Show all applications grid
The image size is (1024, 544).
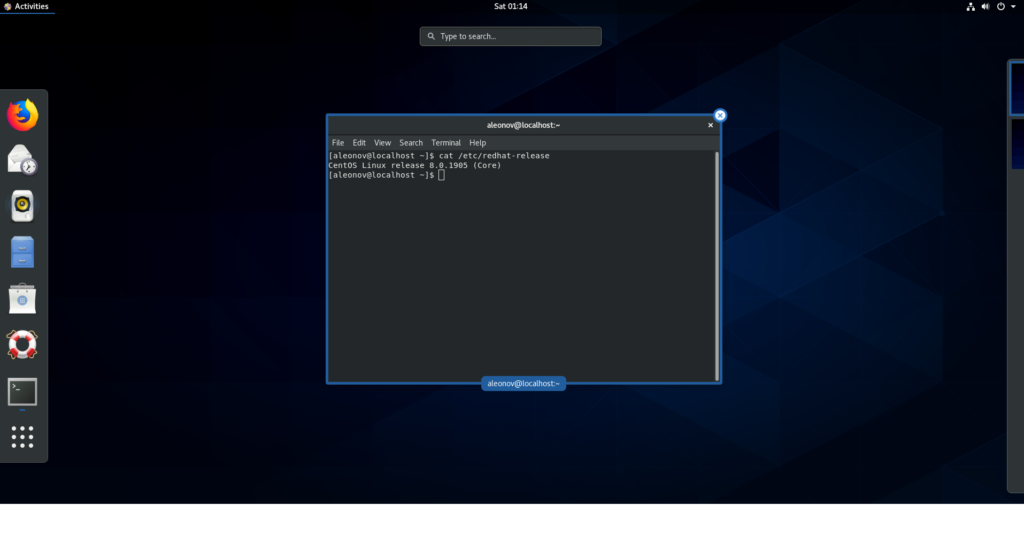(22, 437)
